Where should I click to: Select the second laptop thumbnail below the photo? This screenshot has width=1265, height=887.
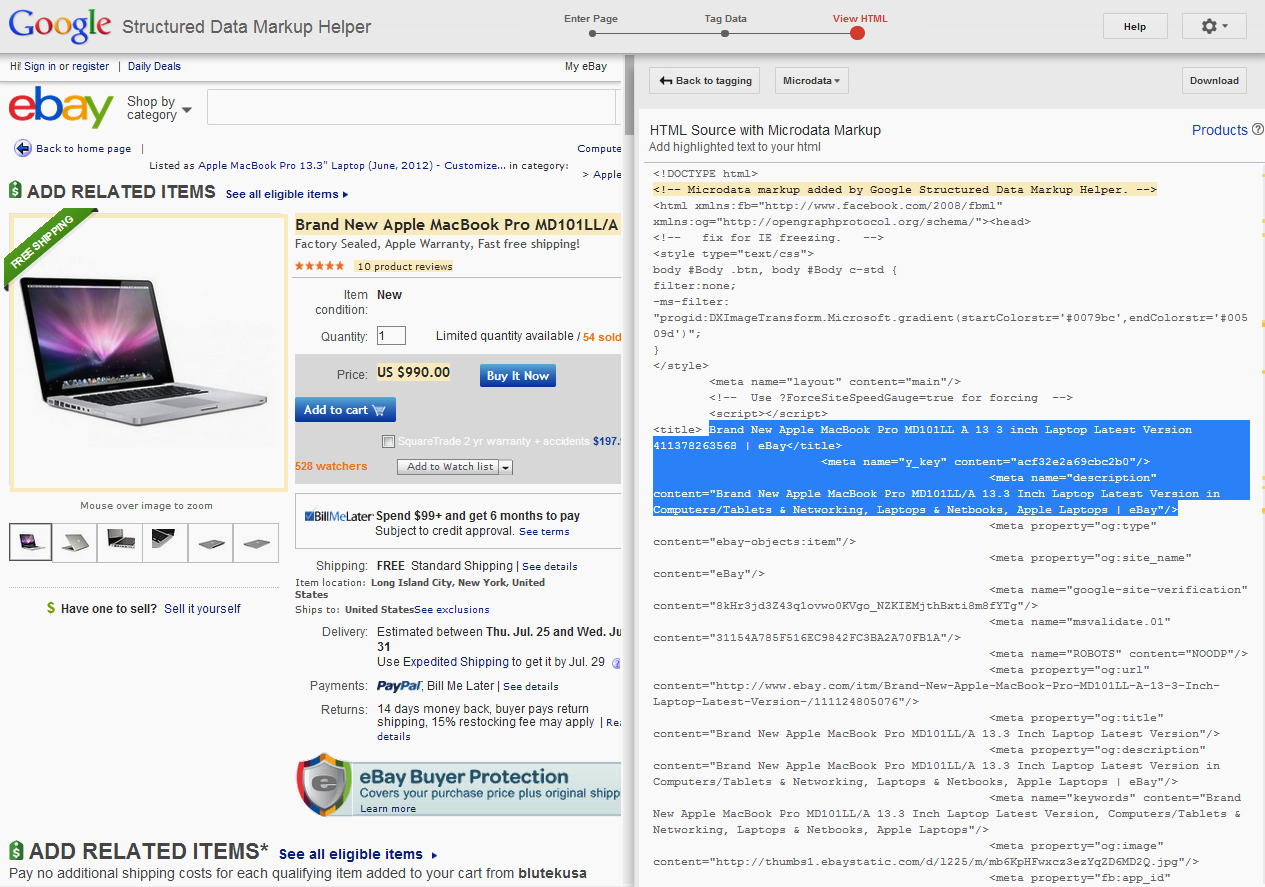(75, 542)
